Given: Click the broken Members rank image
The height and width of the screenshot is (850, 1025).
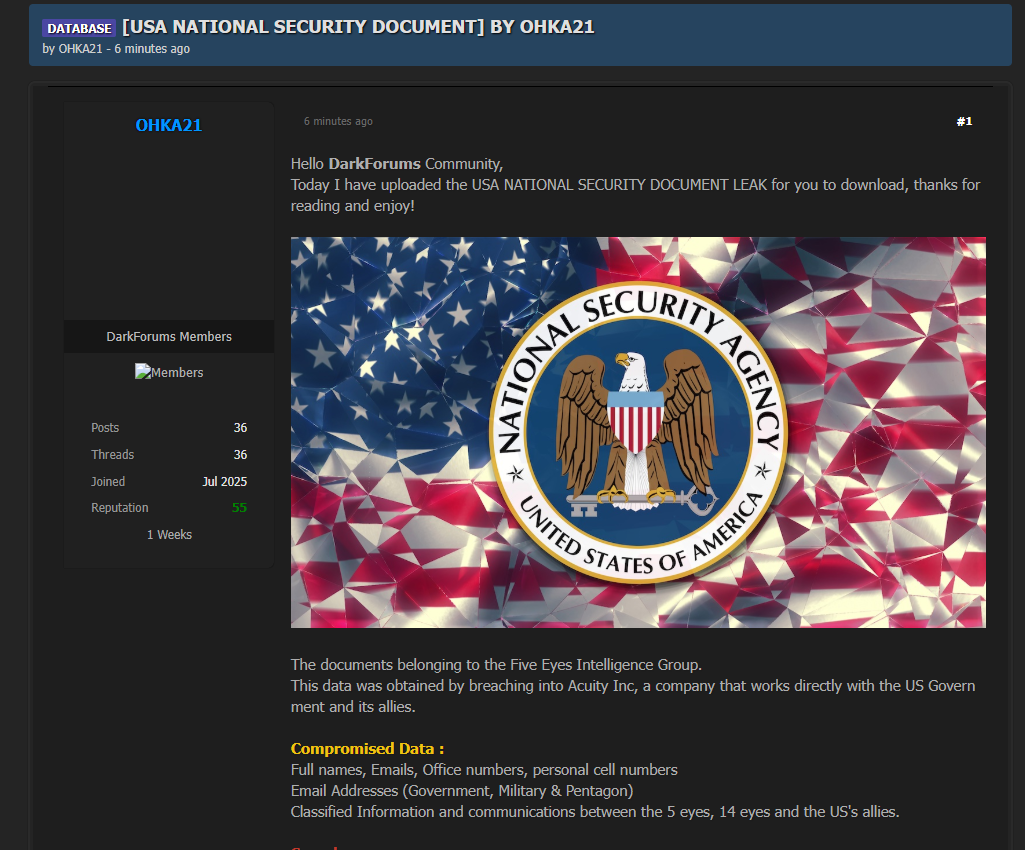Looking at the screenshot, I should tap(169, 372).
